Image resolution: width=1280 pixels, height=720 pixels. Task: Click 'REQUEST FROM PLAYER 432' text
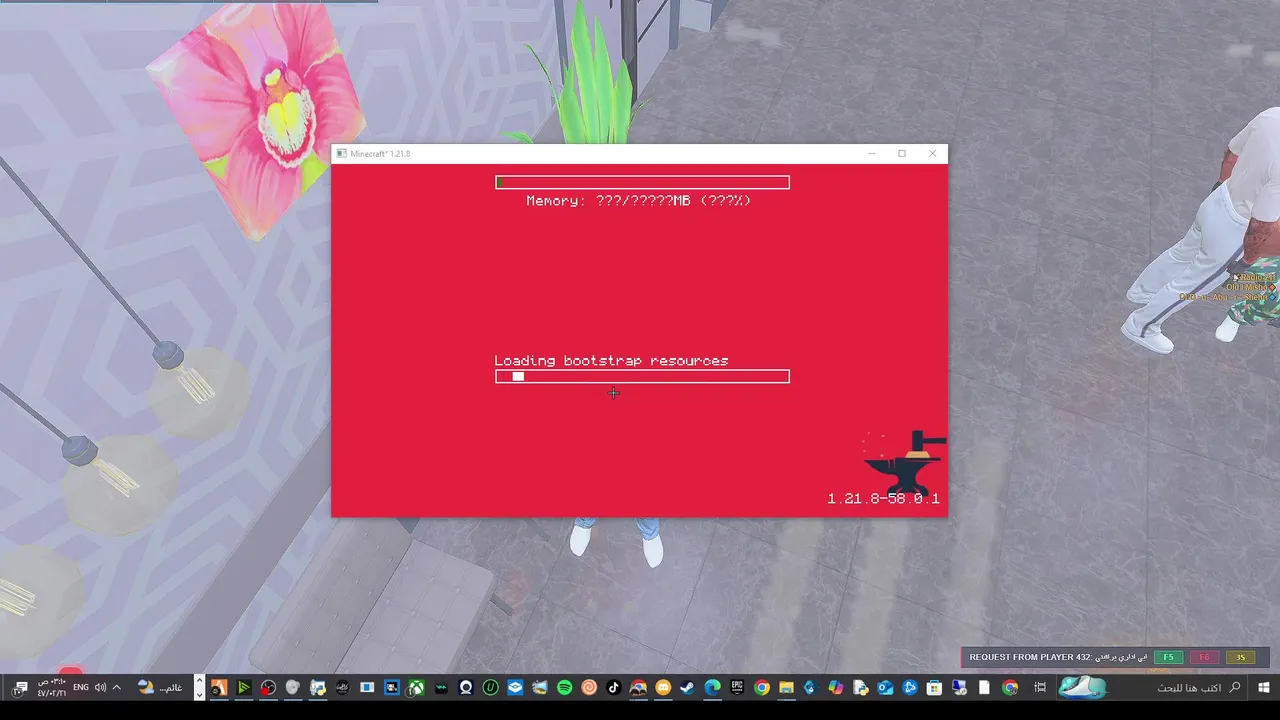pyautogui.click(x=1030, y=657)
